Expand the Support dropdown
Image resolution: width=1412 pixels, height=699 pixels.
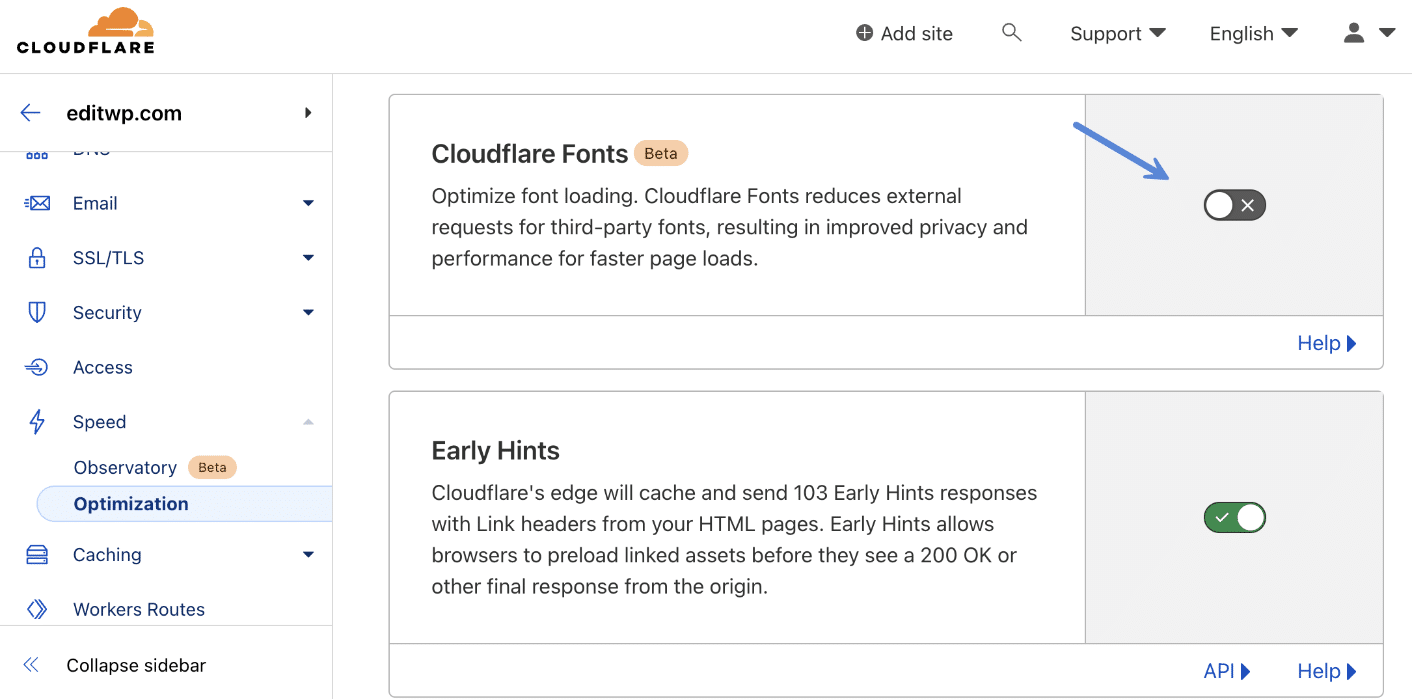point(1117,33)
